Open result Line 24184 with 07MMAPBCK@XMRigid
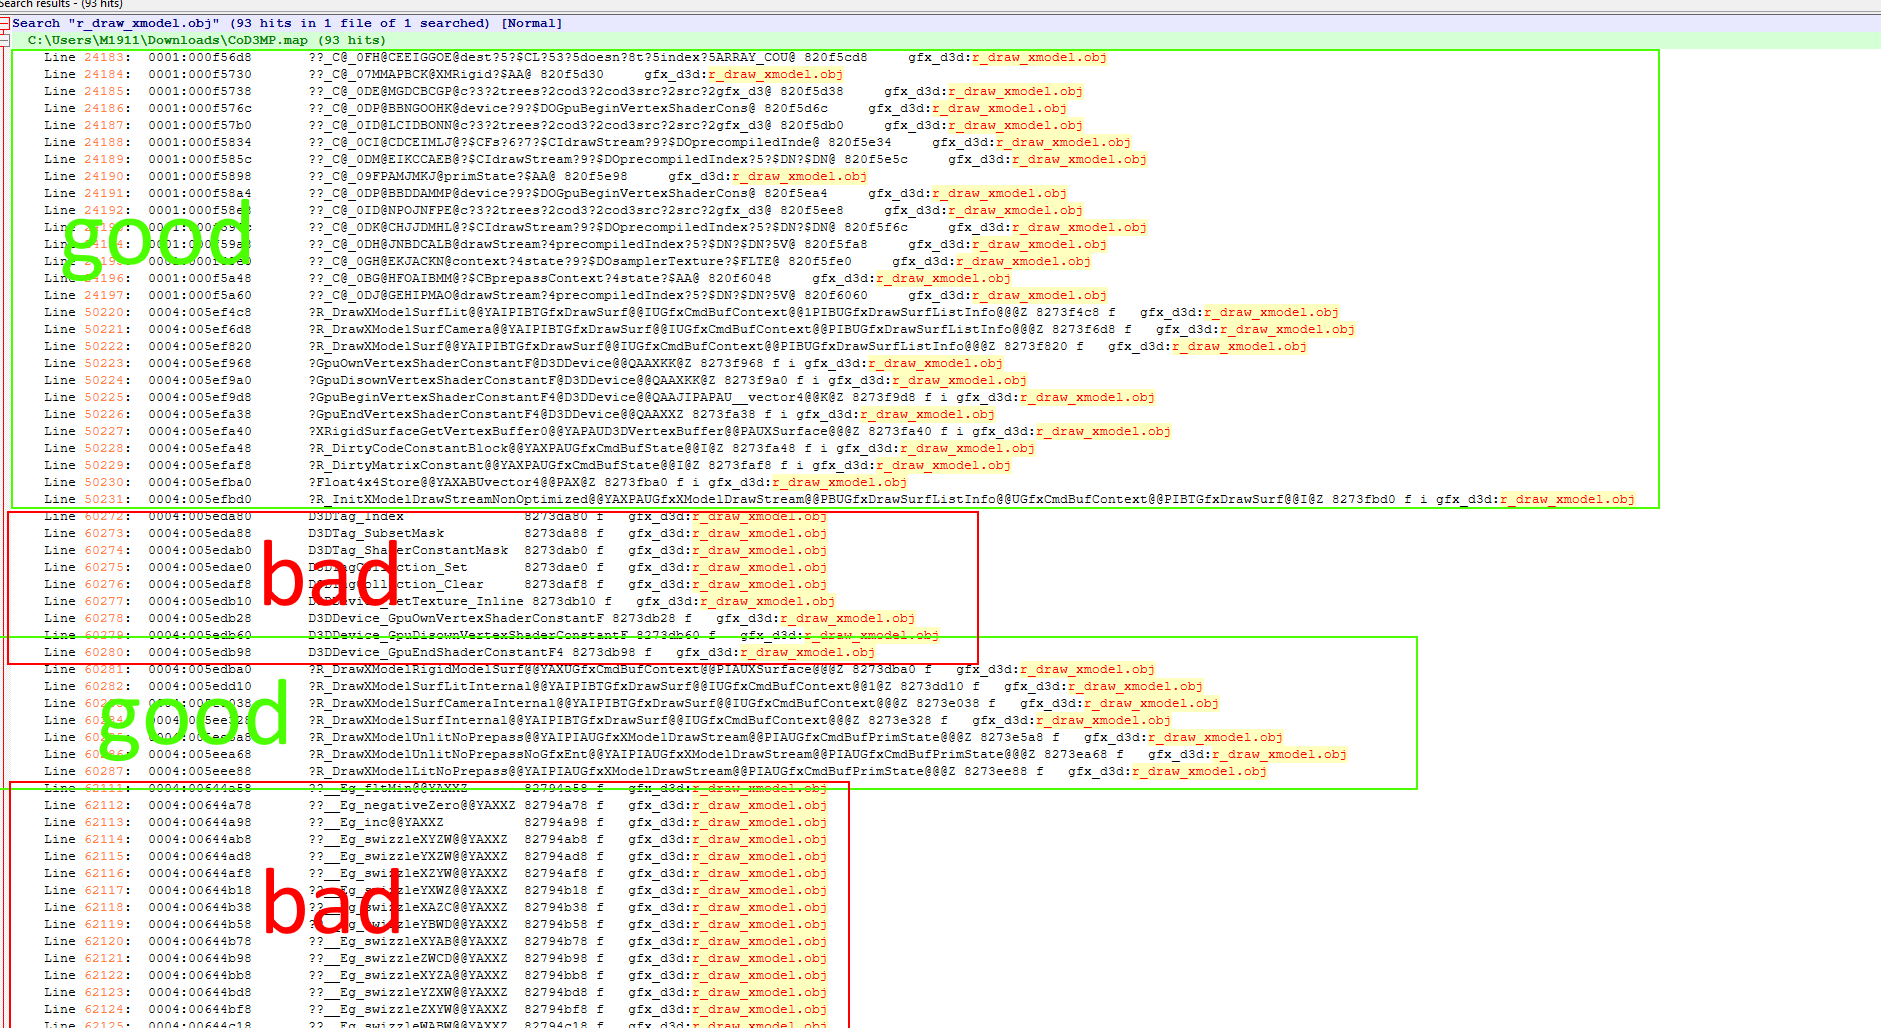The height and width of the screenshot is (1028, 1881). (x=443, y=74)
